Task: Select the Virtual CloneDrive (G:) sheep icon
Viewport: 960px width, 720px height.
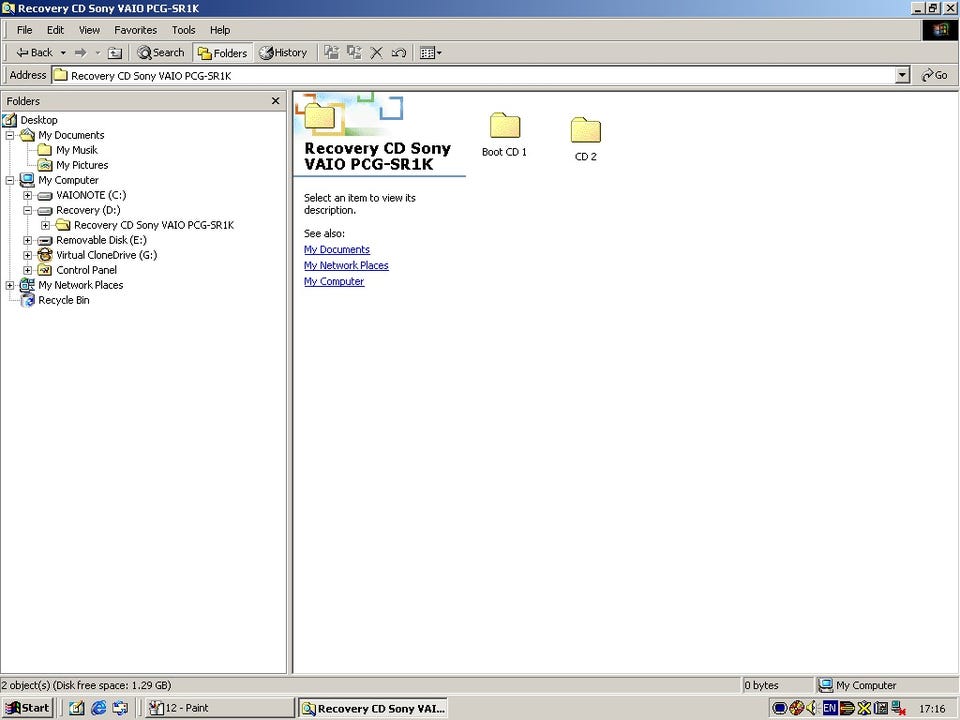Action: click(45, 255)
